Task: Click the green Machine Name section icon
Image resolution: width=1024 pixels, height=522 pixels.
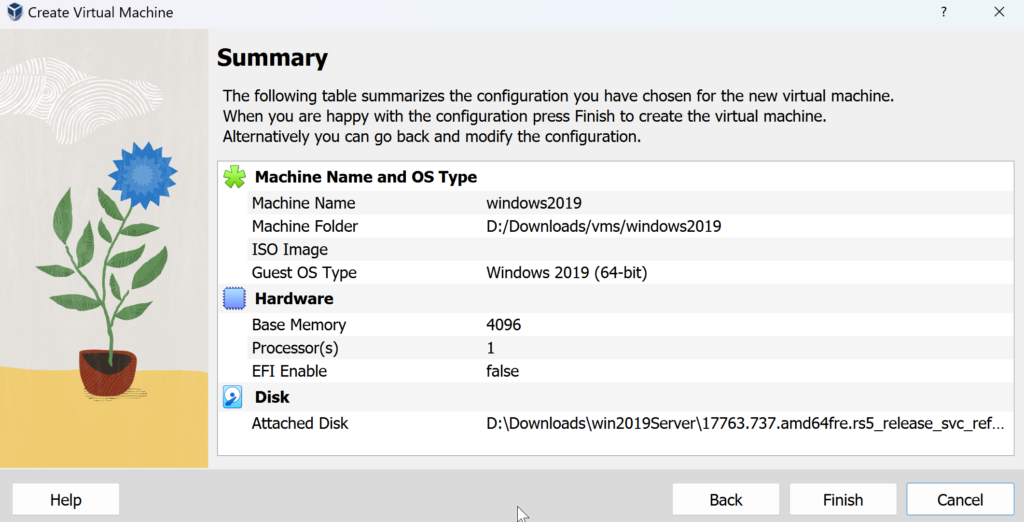Action: pos(234,177)
